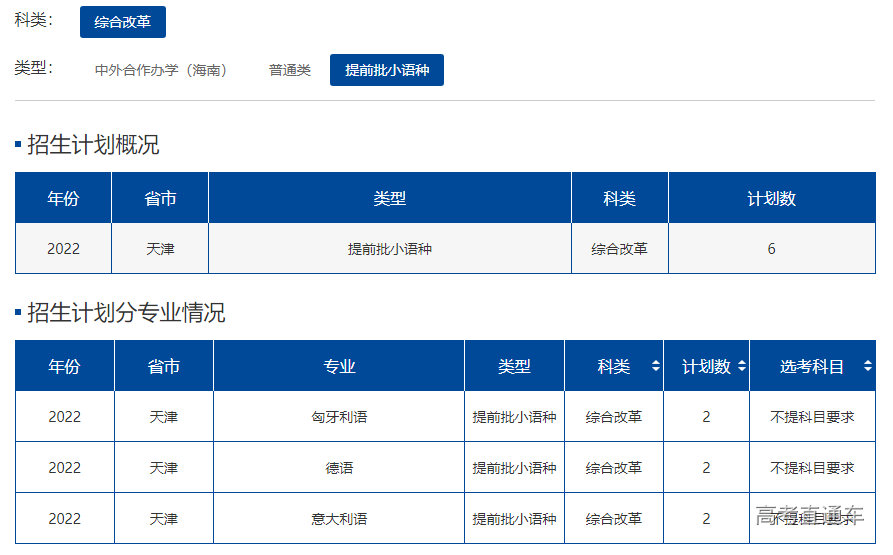This screenshot has width=893, height=555.
Task: Click the 年份 header in overview table
Action: (x=63, y=199)
